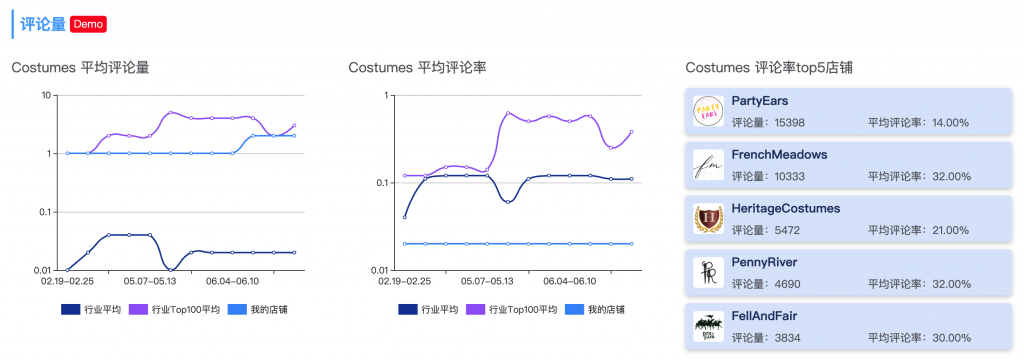Image resolution: width=1024 pixels, height=362 pixels.
Task: Click the 评论量 section heading
Action: point(43,24)
